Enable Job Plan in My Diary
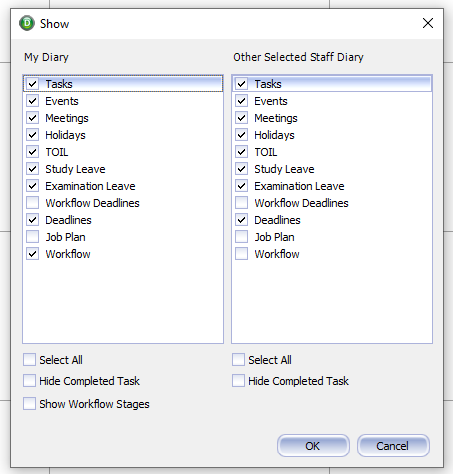Screen dimensions: 453x474 [33, 237]
